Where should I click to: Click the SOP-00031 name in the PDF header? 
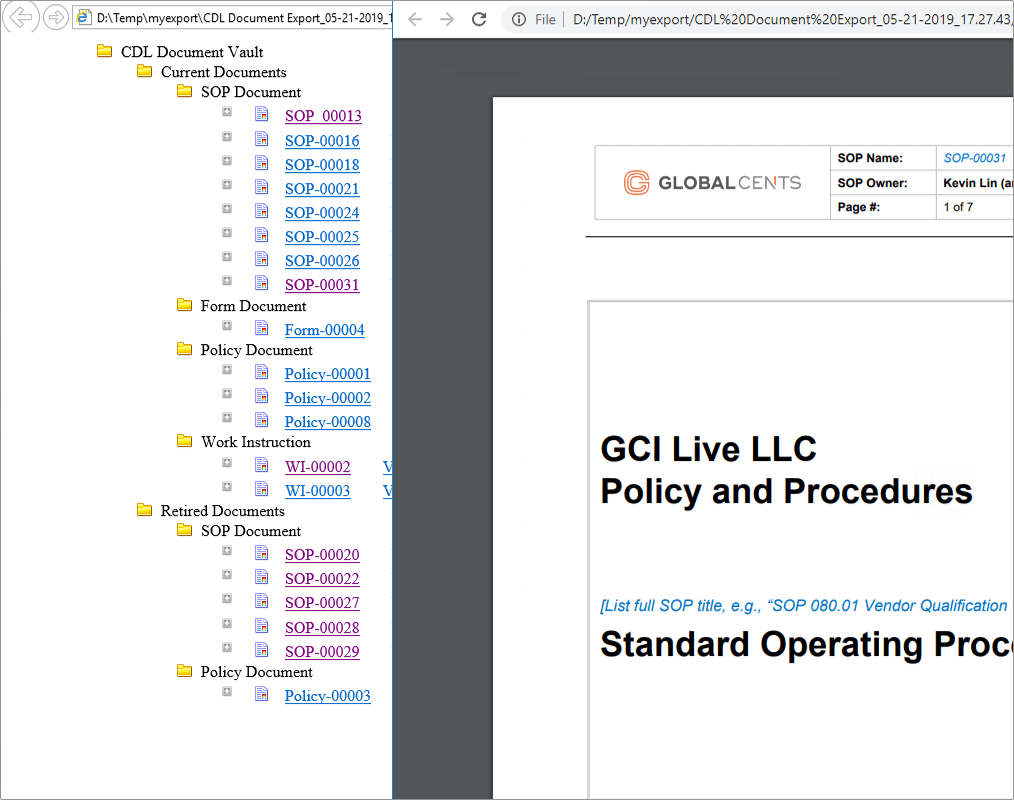pyautogui.click(x=975, y=158)
